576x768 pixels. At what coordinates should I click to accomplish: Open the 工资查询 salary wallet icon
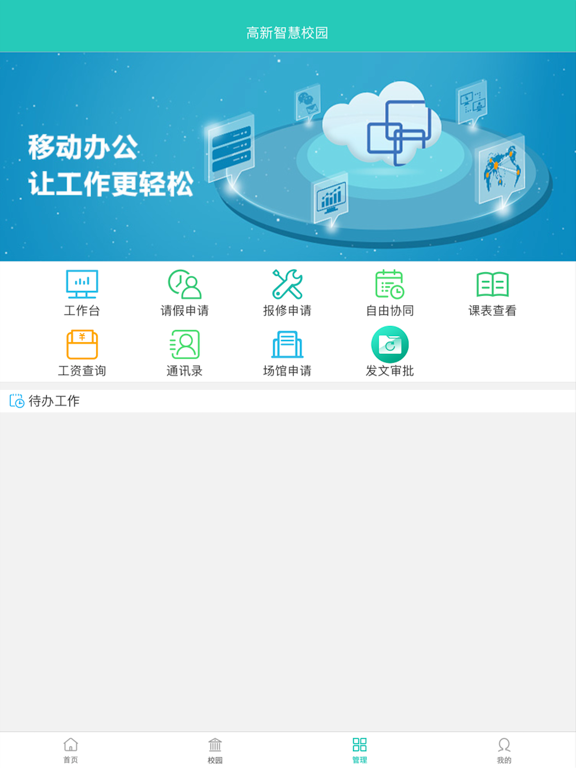[82, 345]
